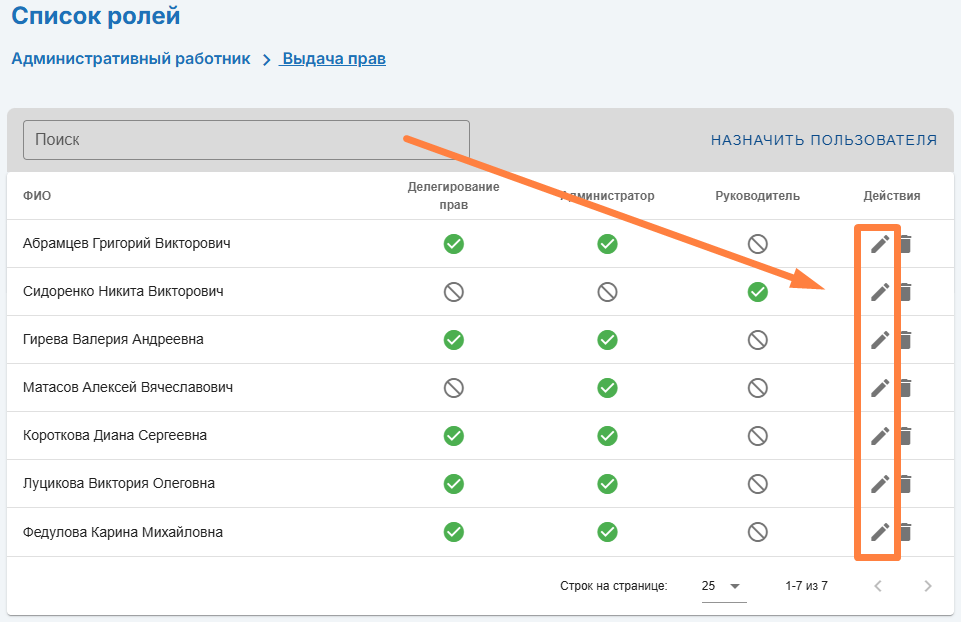
Task: Open Выдача прав breadcrumb link
Action: click(x=334, y=59)
